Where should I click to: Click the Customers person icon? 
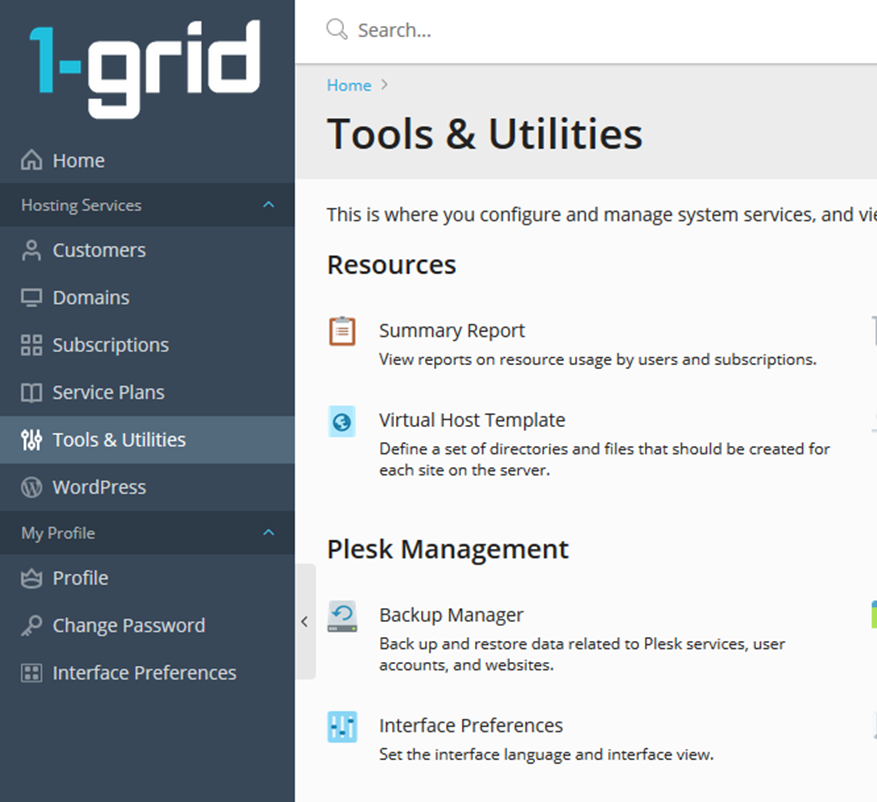pos(31,250)
